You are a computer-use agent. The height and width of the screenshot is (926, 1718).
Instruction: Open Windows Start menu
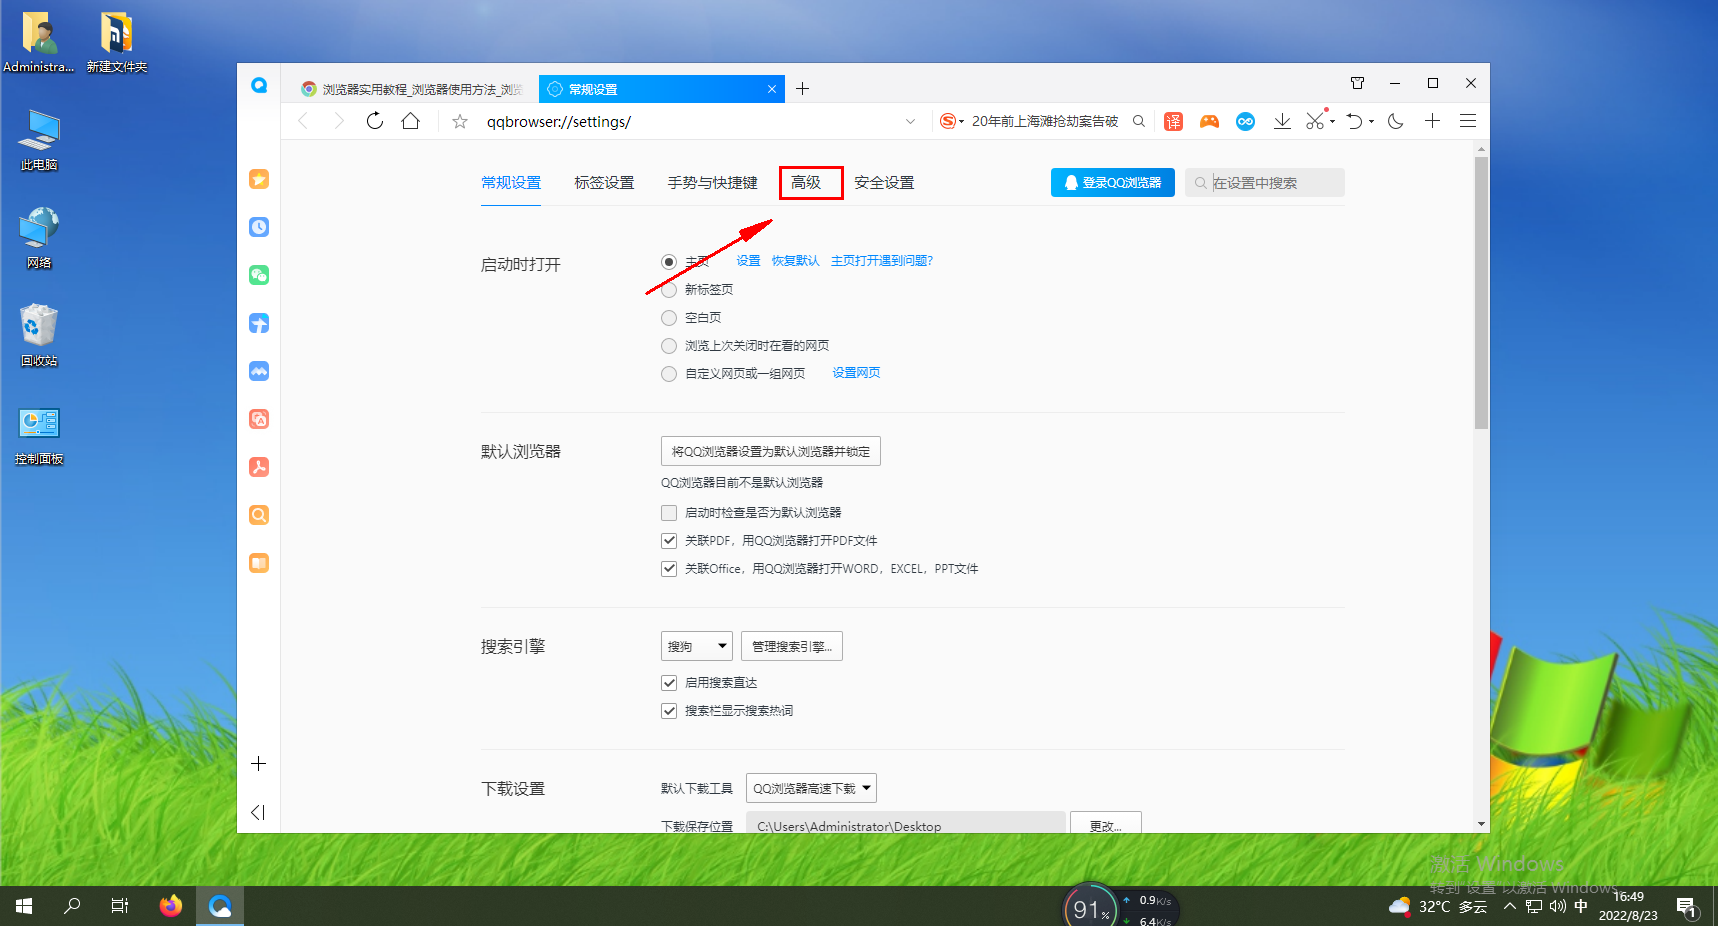point(24,906)
